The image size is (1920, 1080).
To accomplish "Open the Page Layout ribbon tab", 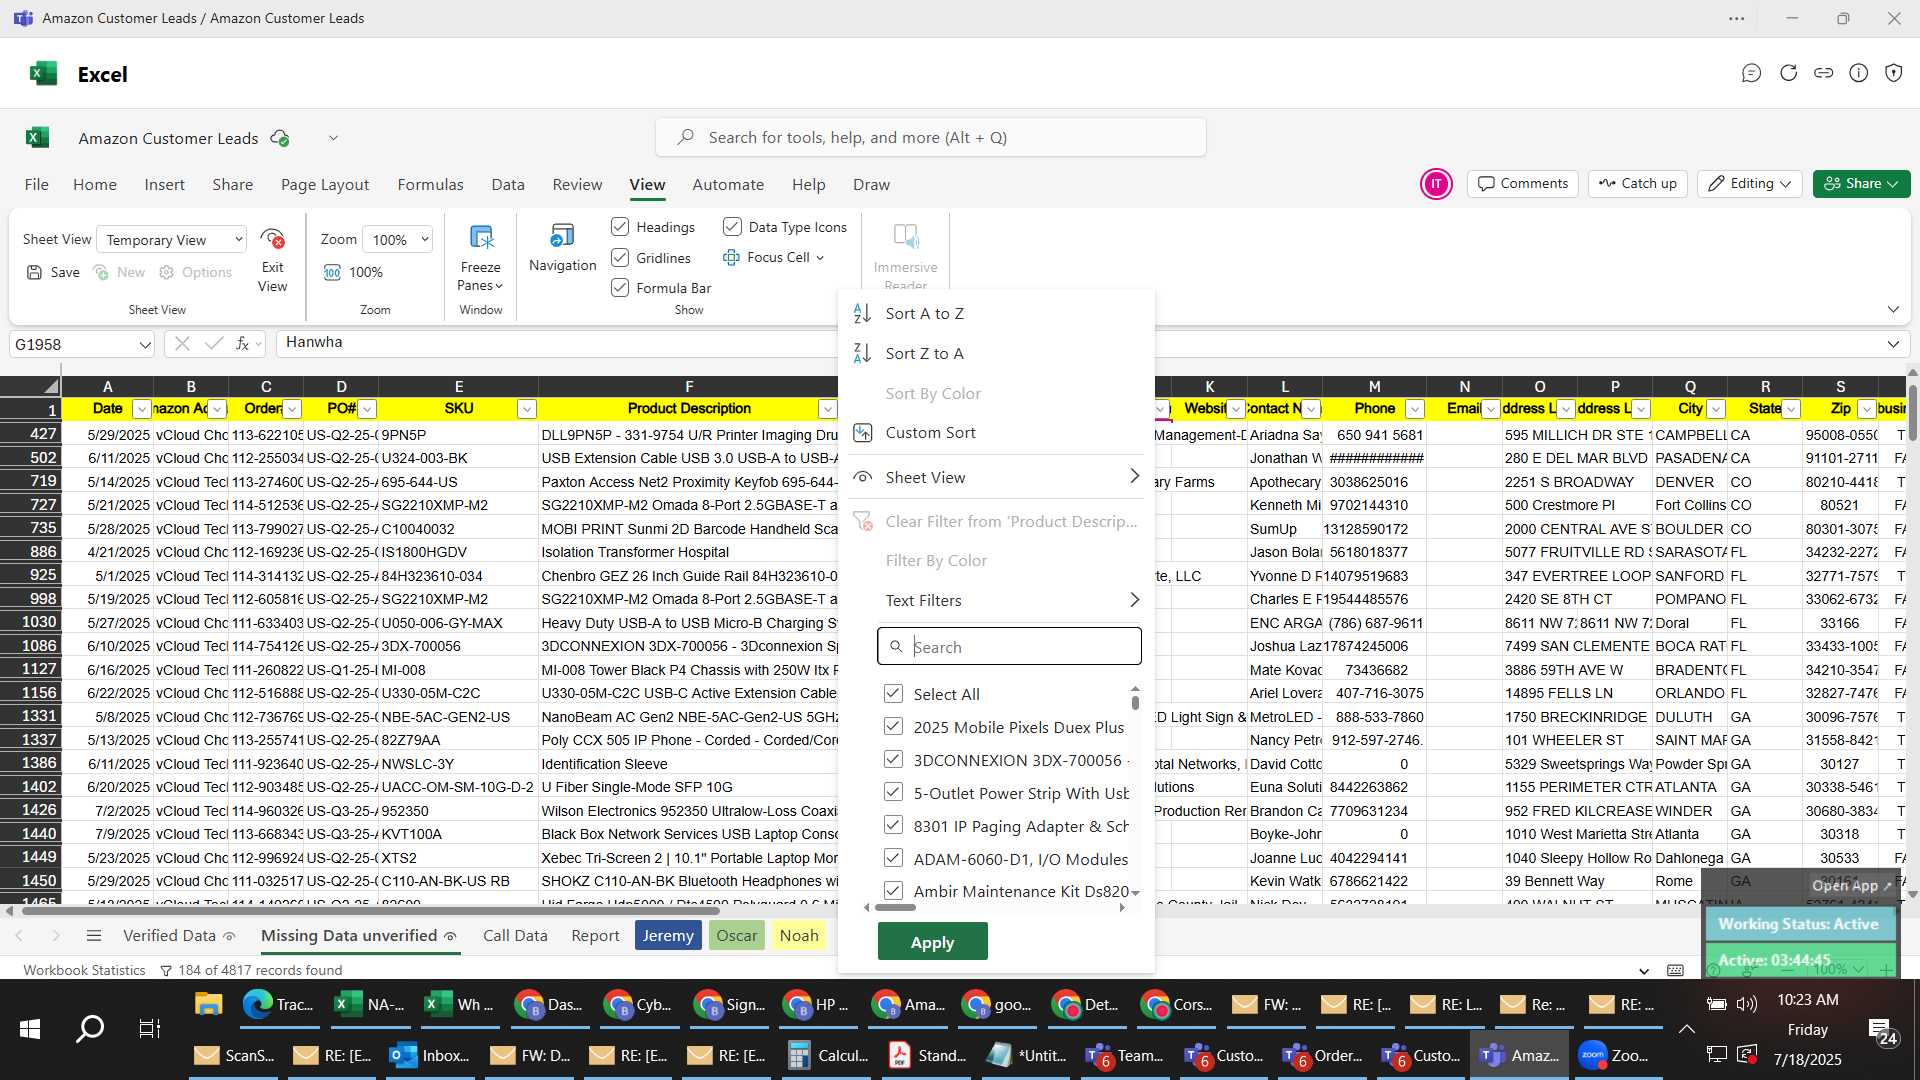I will coord(325,185).
